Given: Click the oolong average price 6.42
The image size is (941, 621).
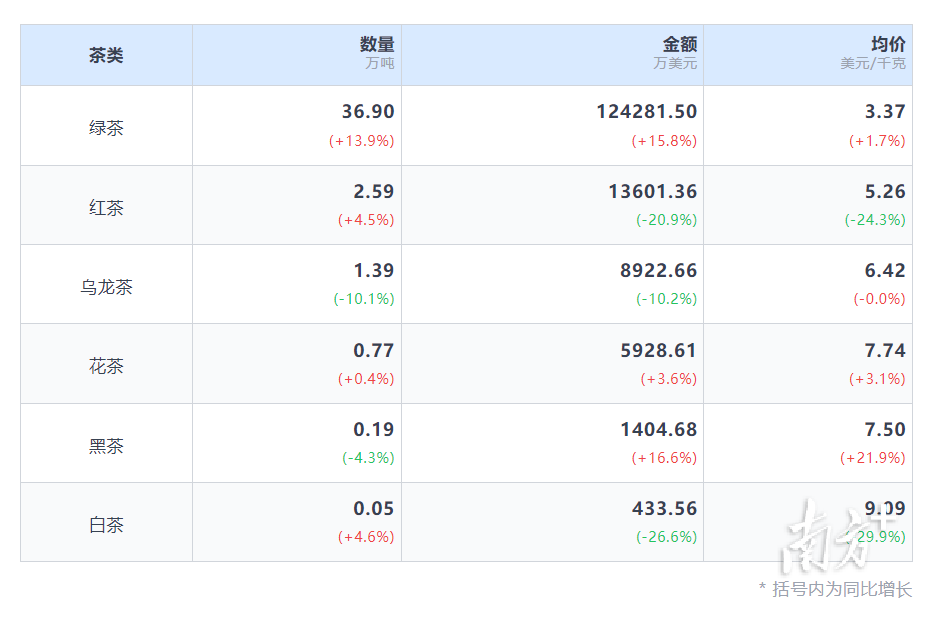Looking at the screenshot, I should pos(885,271).
